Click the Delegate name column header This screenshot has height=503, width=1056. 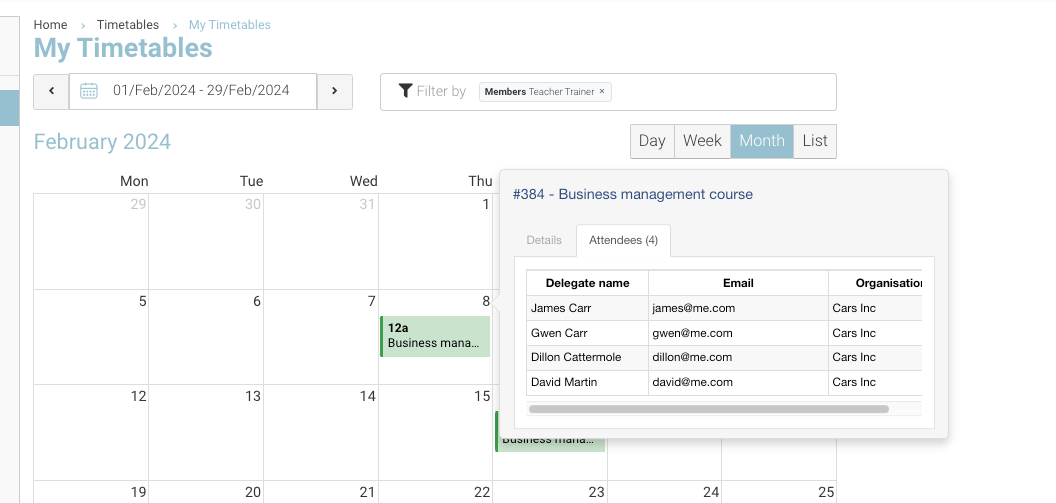click(587, 283)
